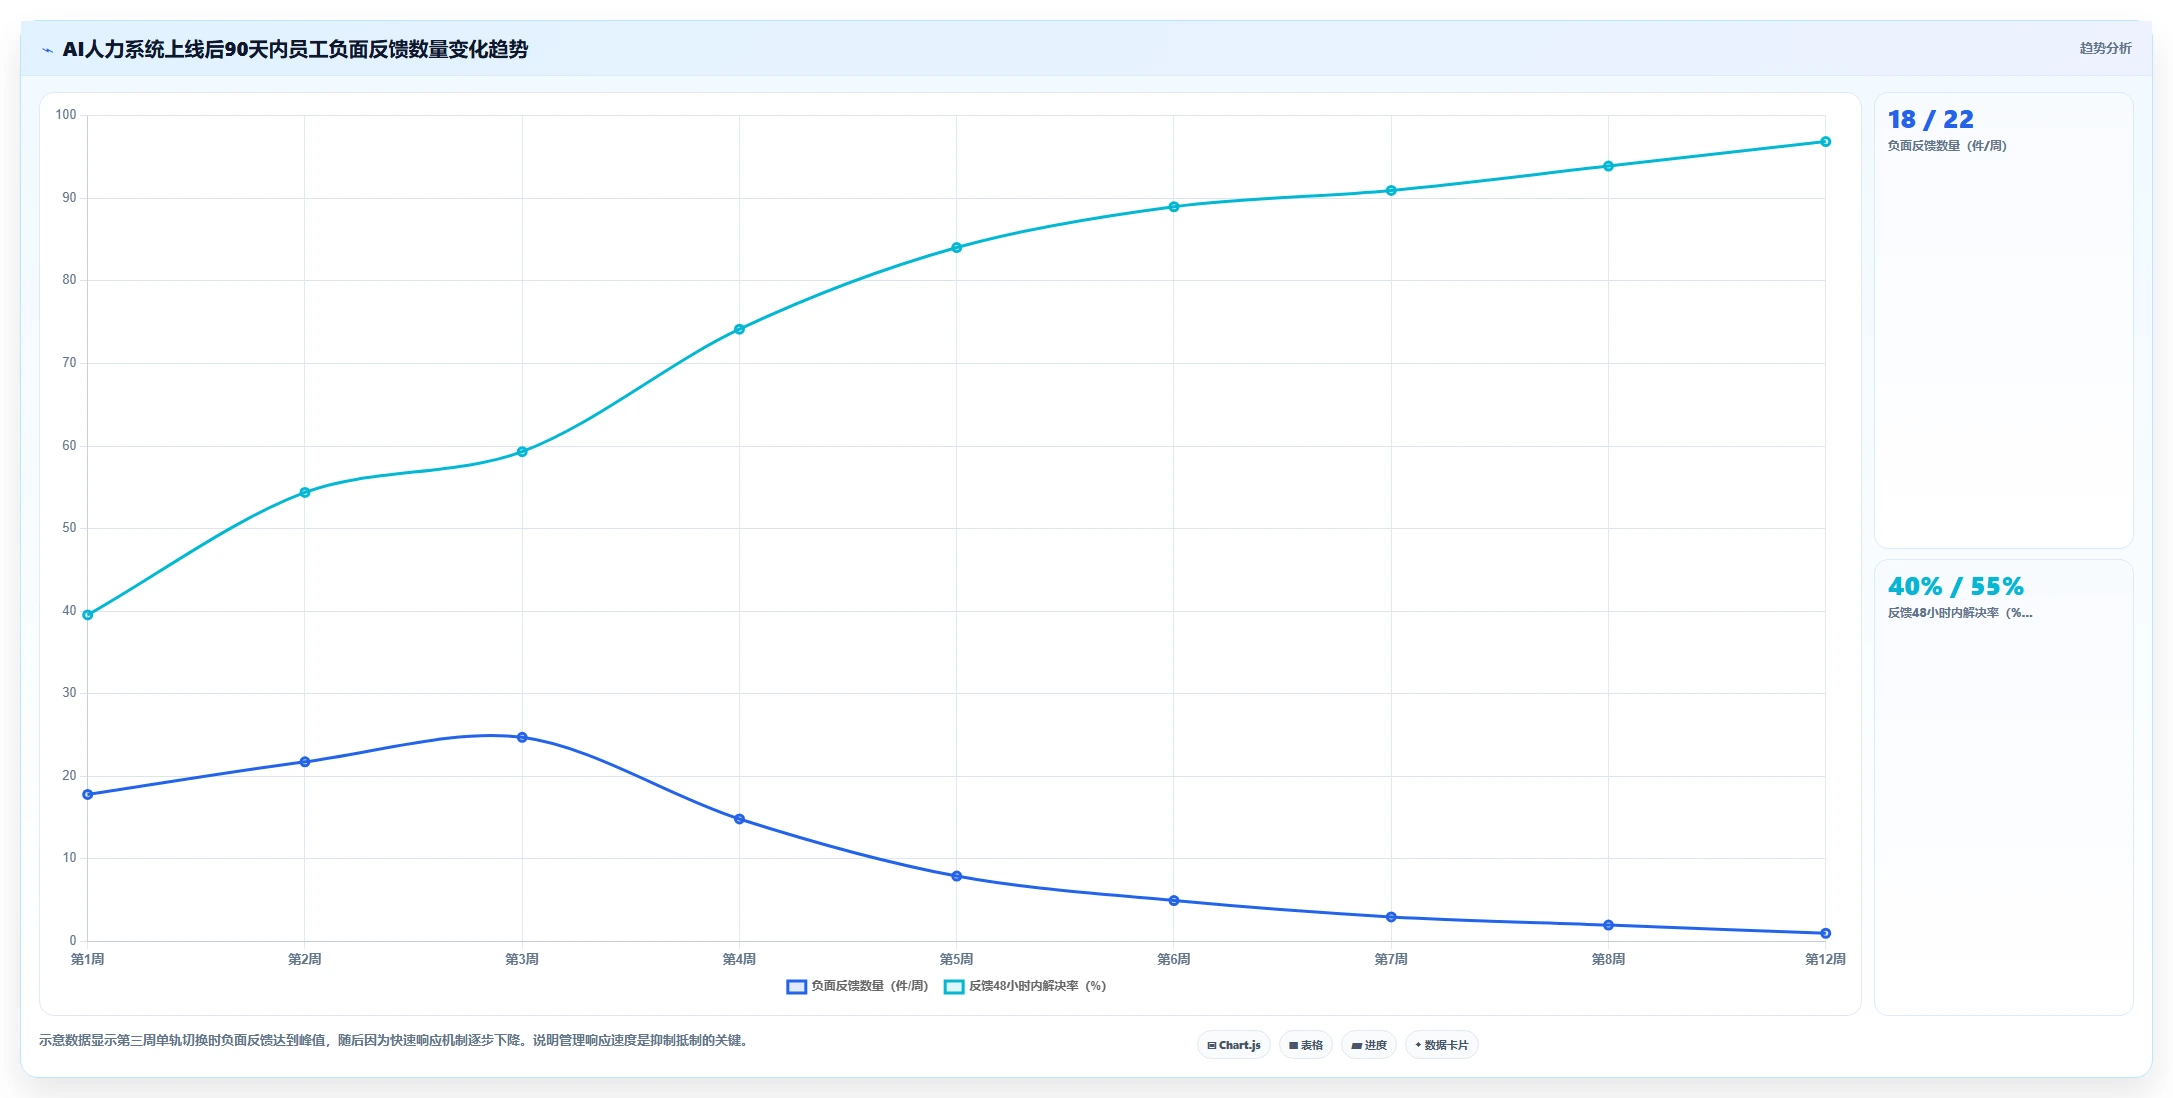
Task: Click the y-axis label 0
Action: (73, 941)
